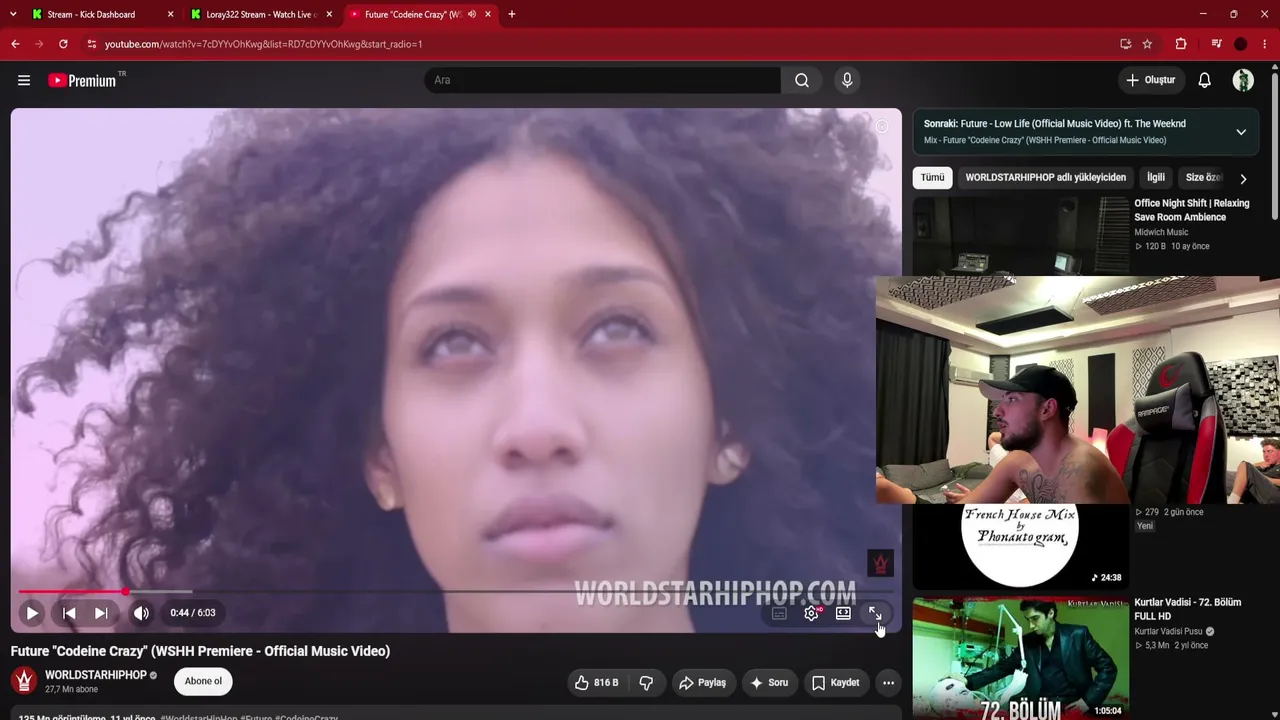Show more filter chips with the arrow
This screenshot has height=720, width=1280.
pyautogui.click(x=1243, y=178)
